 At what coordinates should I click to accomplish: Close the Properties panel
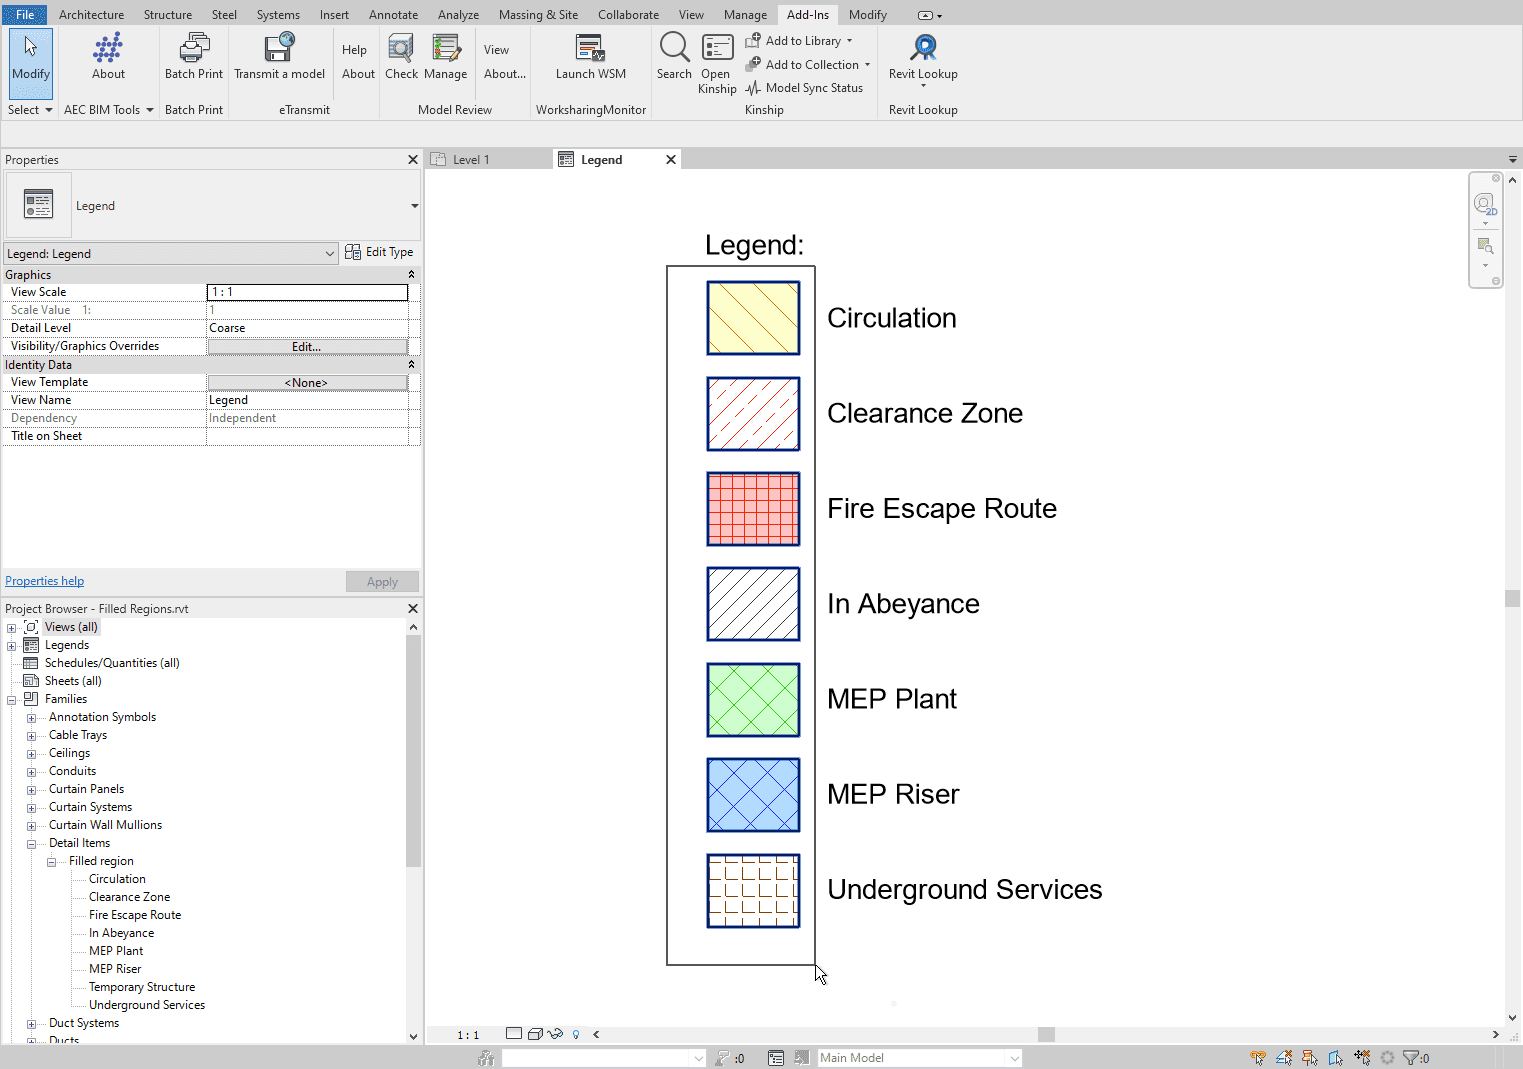[x=413, y=160]
